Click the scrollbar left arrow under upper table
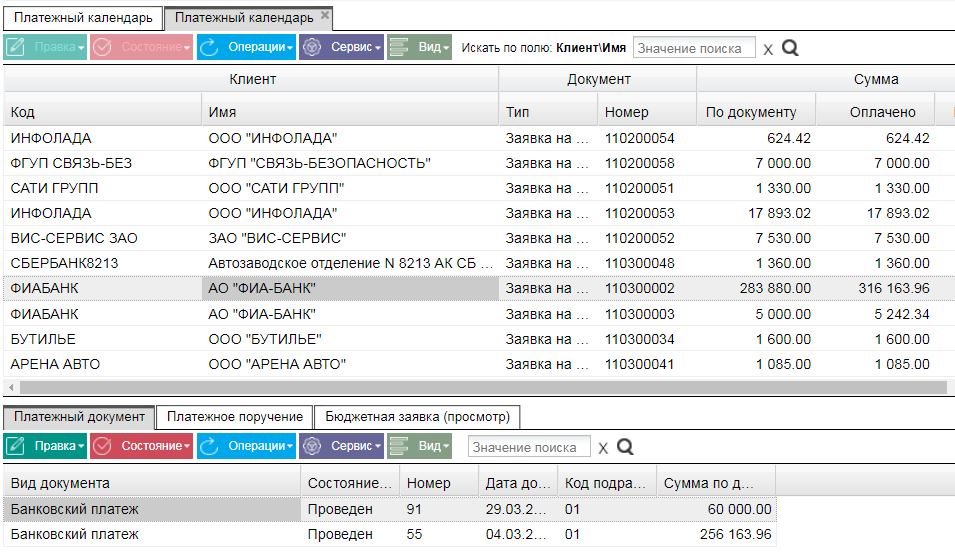The height and width of the screenshot is (556, 955). point(11,387)
